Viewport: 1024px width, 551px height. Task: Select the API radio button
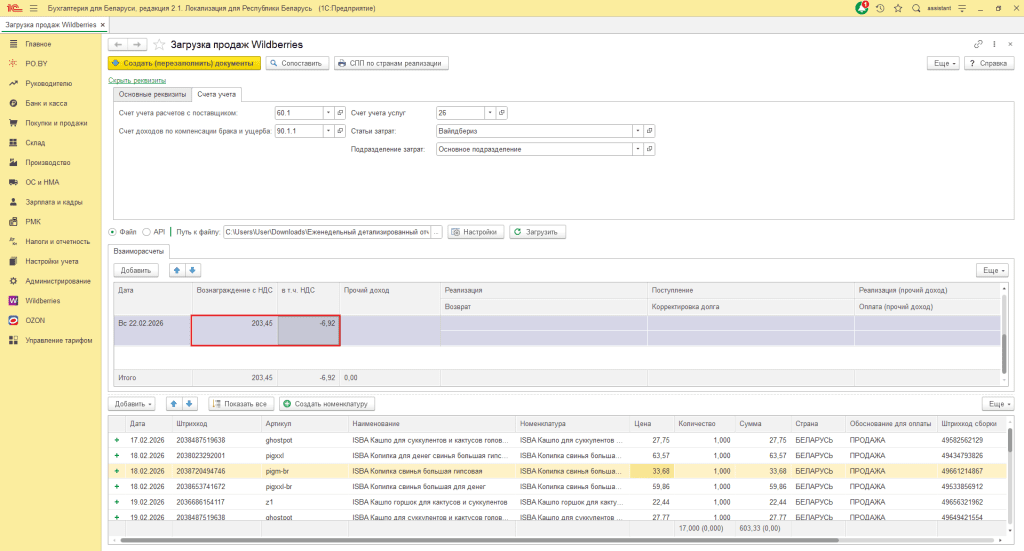[x=147, y=232]
